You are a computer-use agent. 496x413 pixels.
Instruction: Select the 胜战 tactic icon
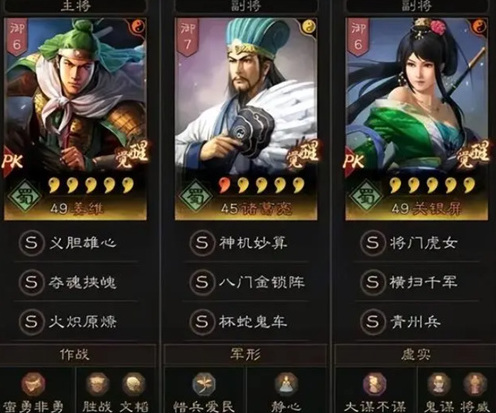click(97, 384)
